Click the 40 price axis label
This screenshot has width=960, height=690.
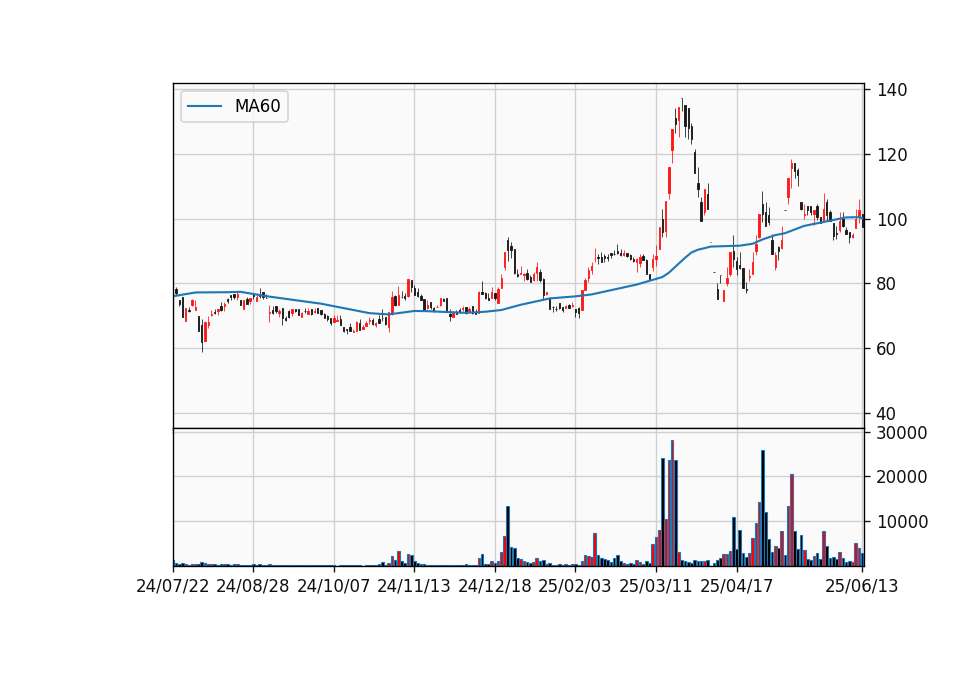887,414
